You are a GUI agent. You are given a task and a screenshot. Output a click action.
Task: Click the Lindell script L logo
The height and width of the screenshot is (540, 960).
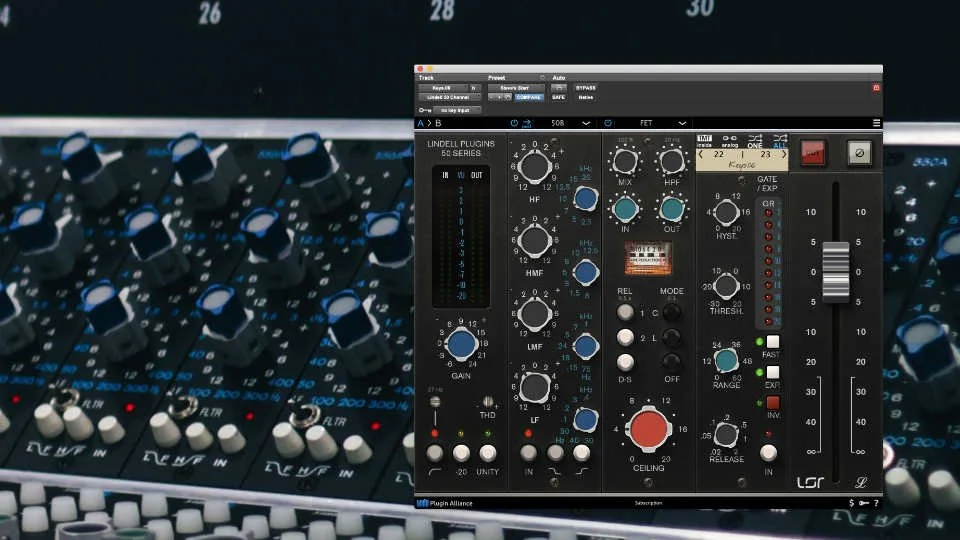tap(861, 482)
